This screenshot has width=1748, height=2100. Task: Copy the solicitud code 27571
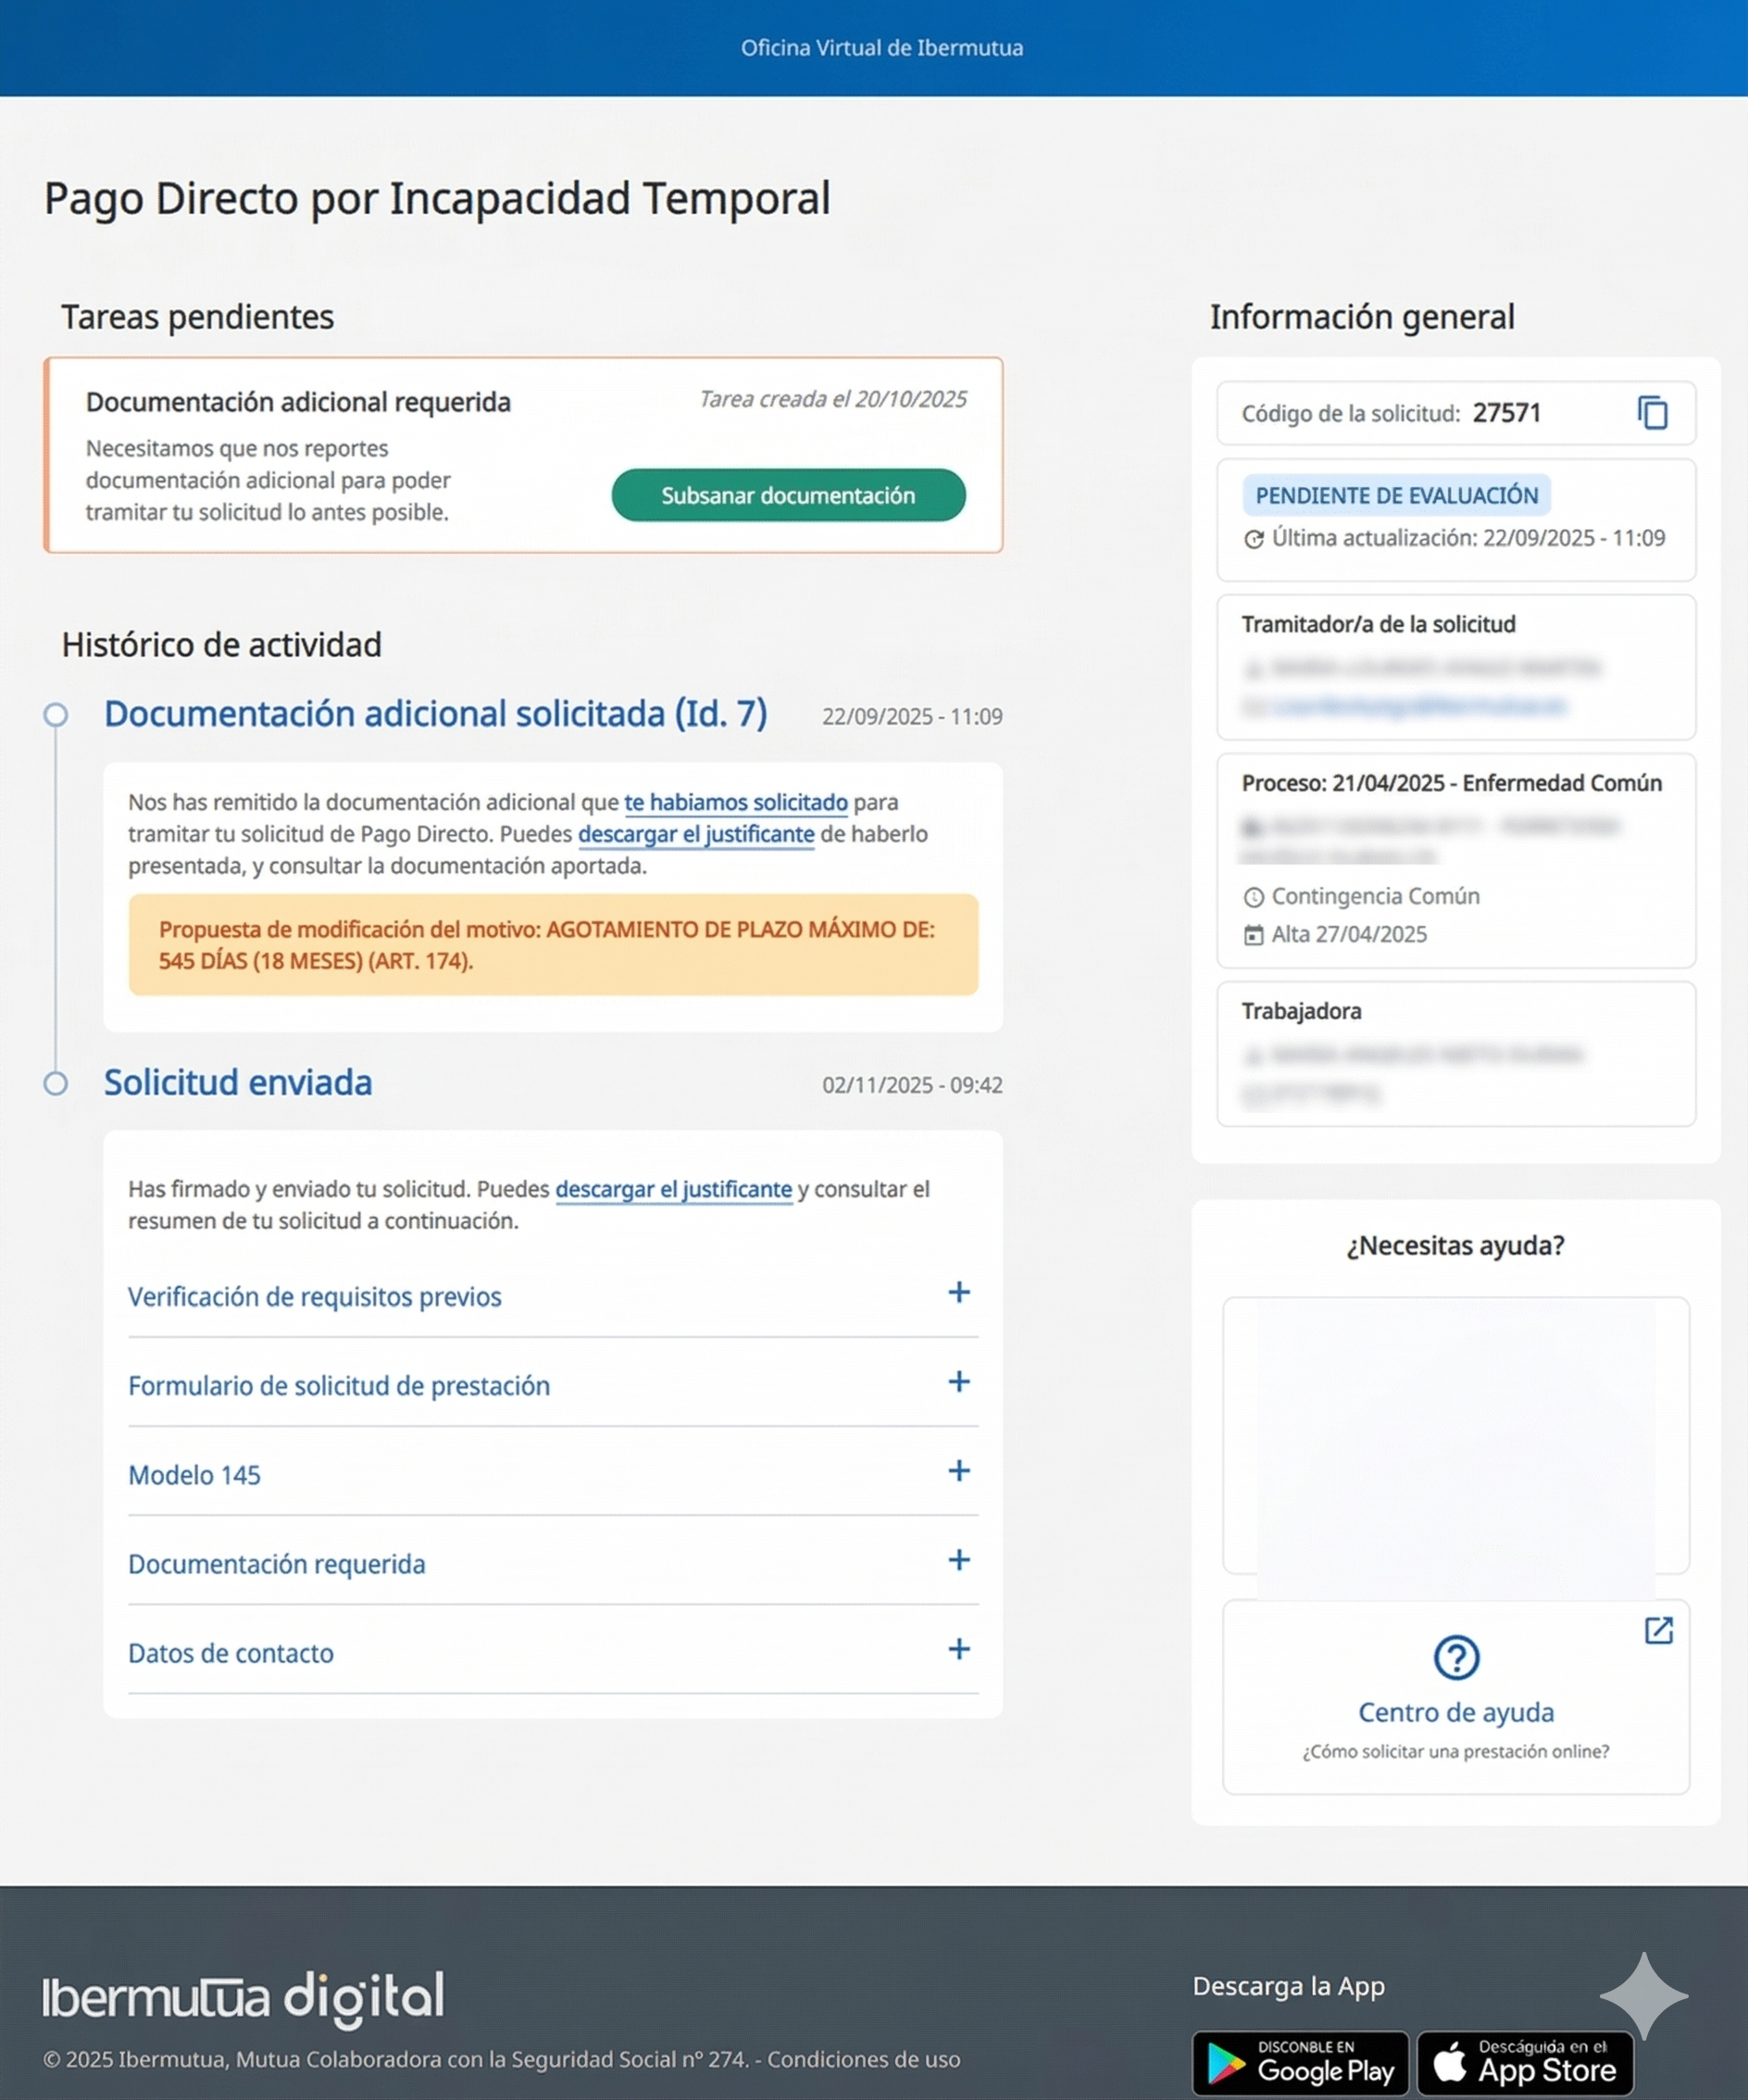tap(1652, 413)
